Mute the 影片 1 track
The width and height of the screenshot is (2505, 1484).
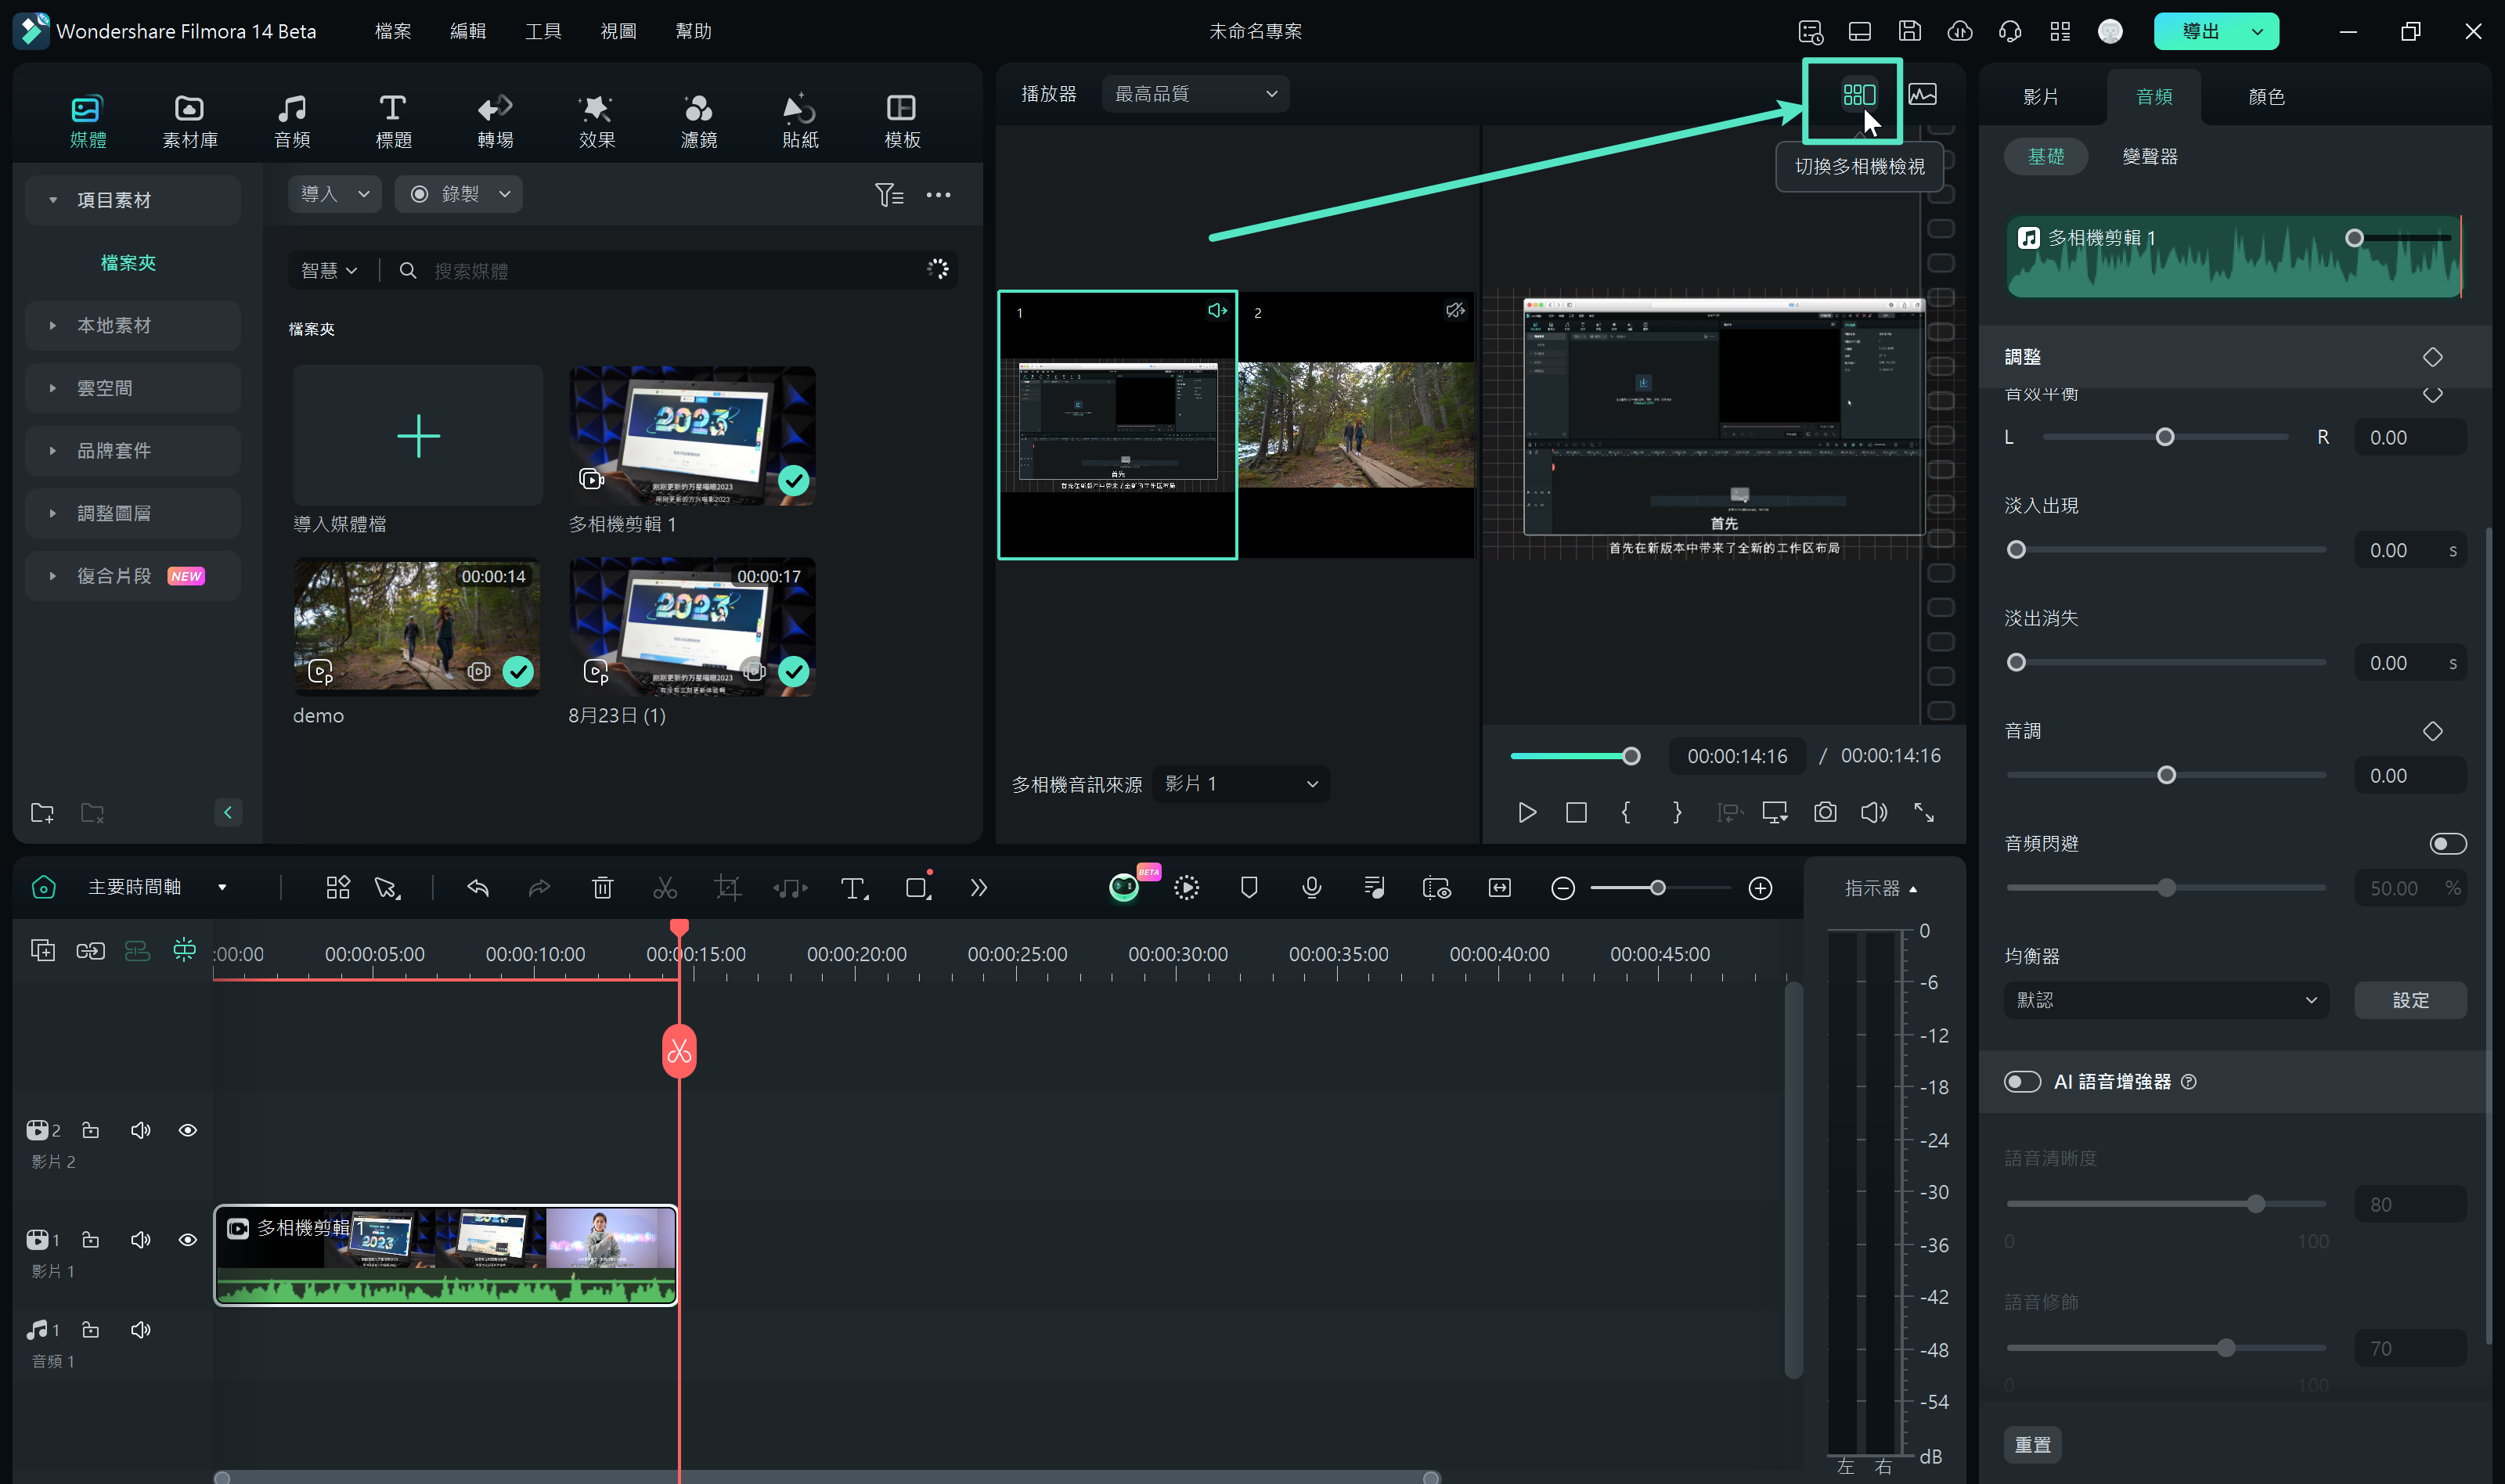pos(140,1240)
